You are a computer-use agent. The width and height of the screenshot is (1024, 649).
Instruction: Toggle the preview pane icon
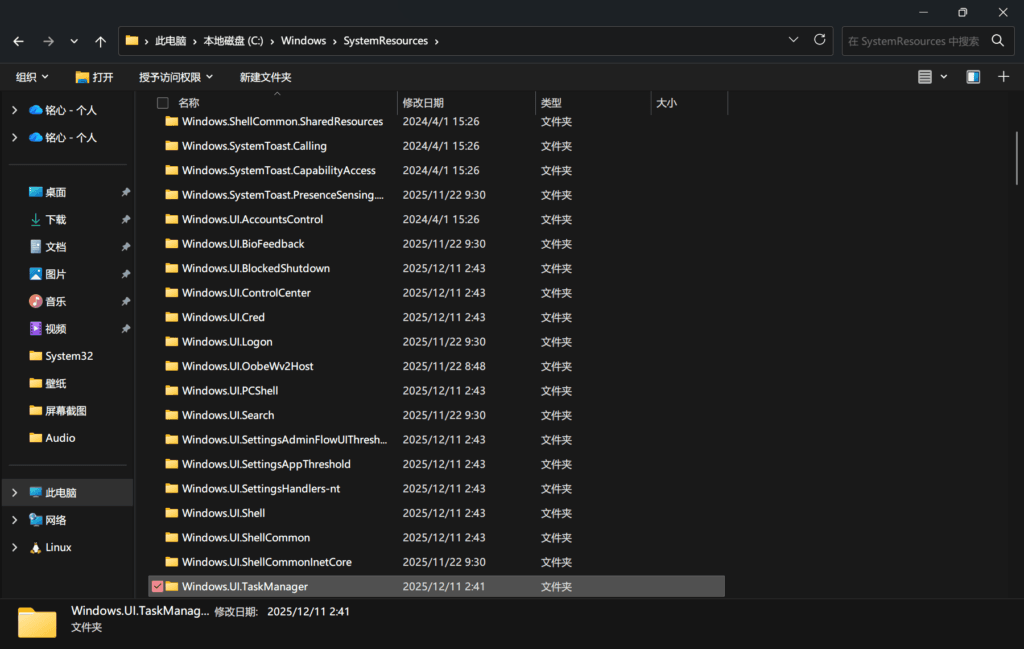pyautogui.click(x=973, y=77)
